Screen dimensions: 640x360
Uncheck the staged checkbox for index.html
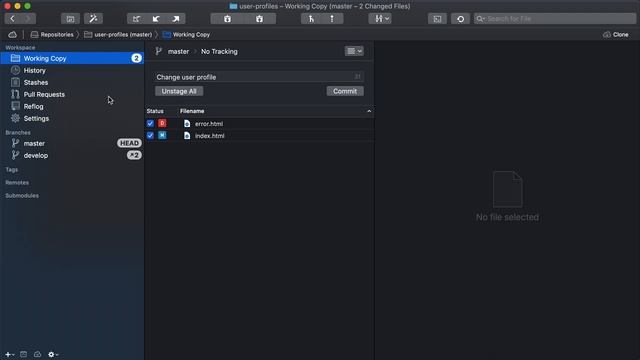click(150, 136)
